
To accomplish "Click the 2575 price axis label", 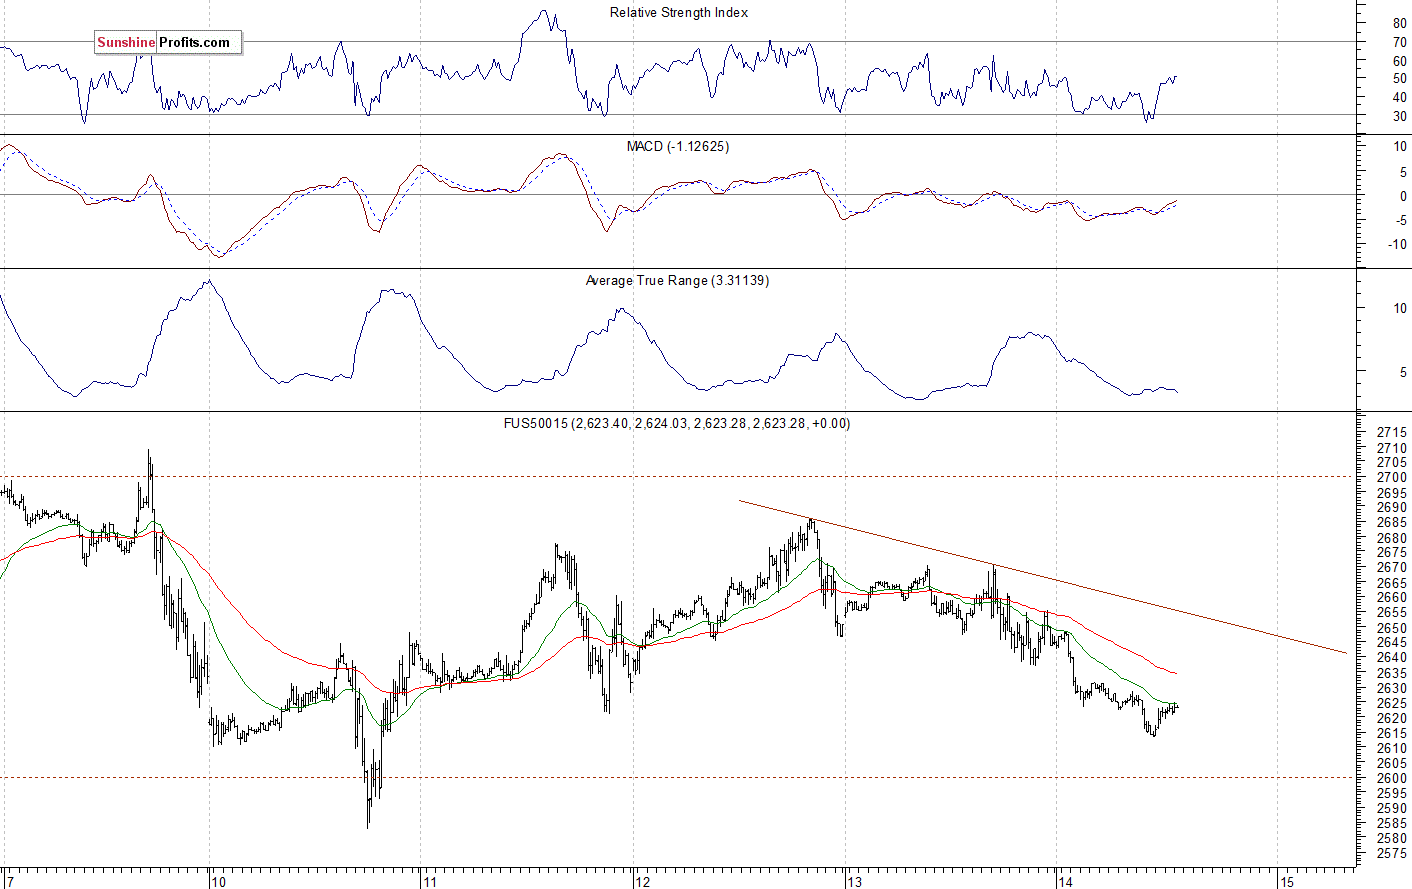I will coord(1392,853).
